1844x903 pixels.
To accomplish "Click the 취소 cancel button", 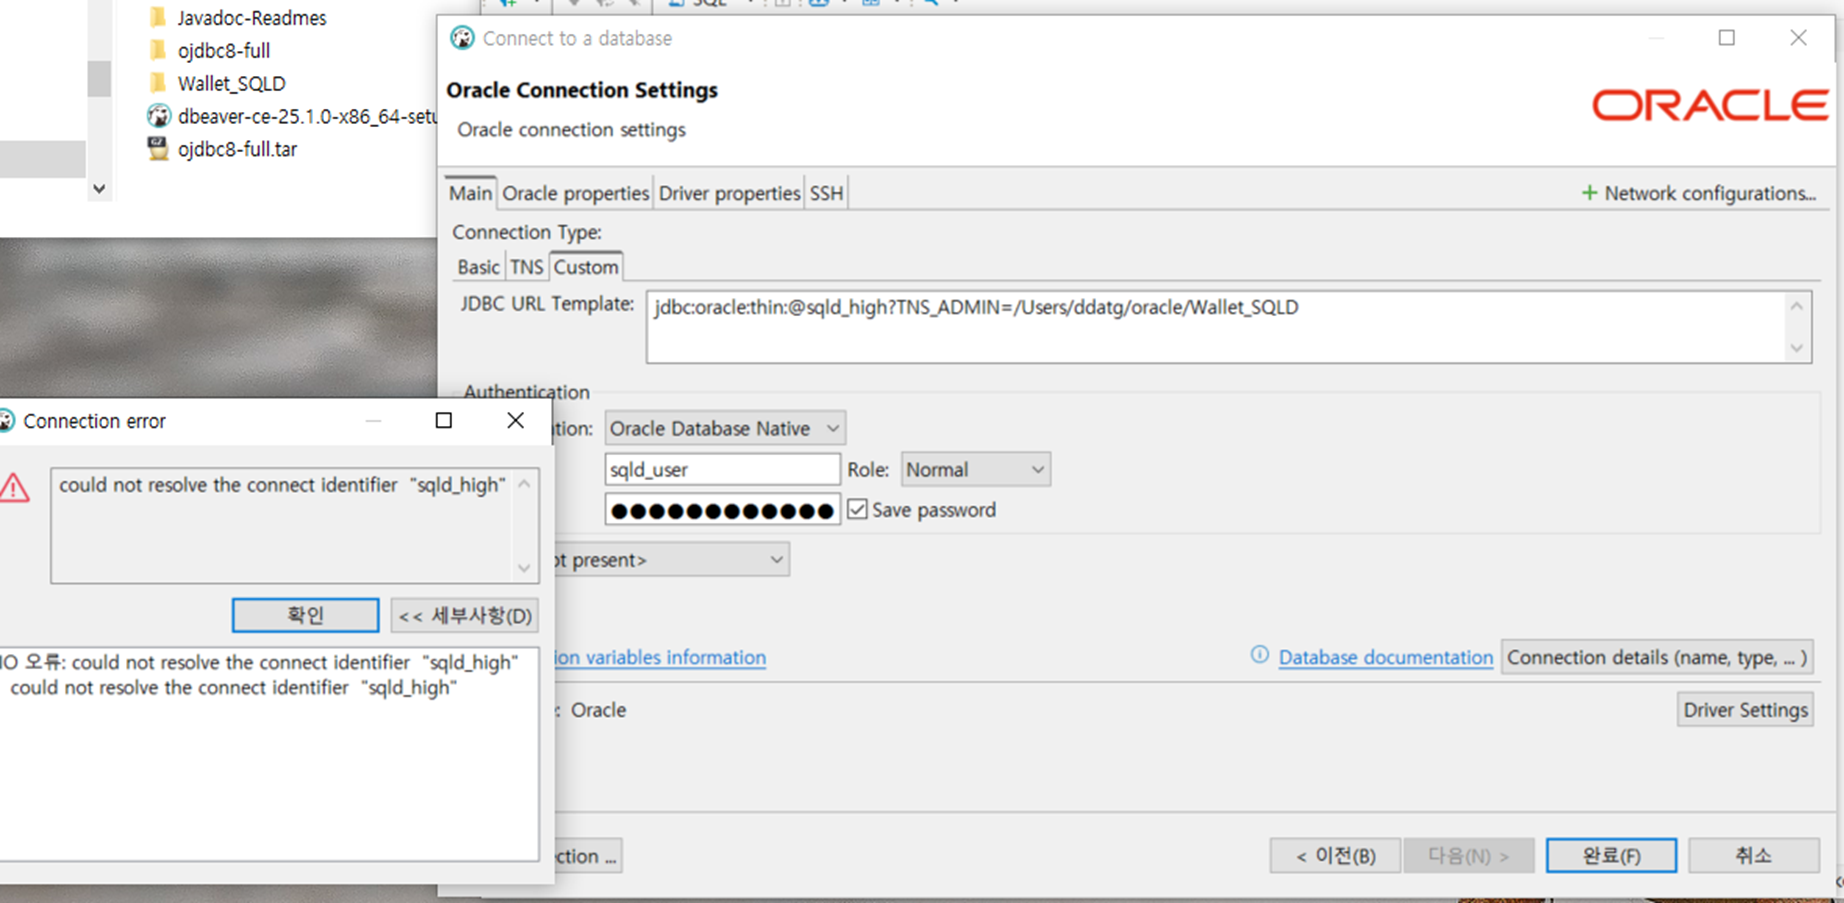I will point(1753,856).
